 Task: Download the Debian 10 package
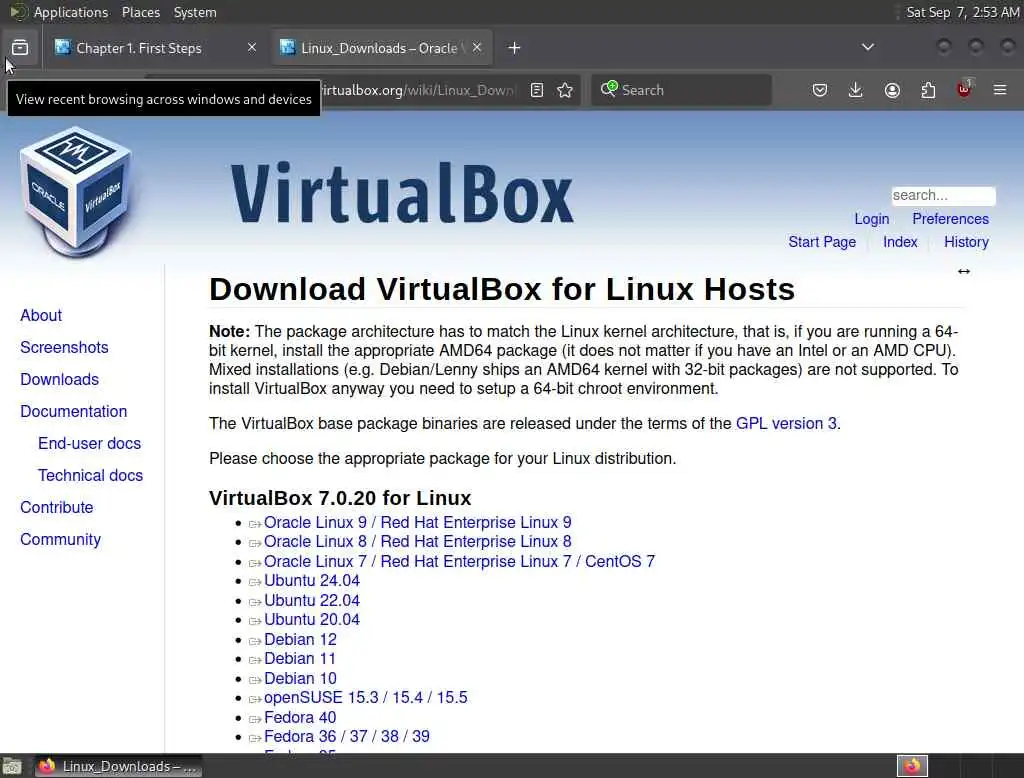click(x=300, y=678)
